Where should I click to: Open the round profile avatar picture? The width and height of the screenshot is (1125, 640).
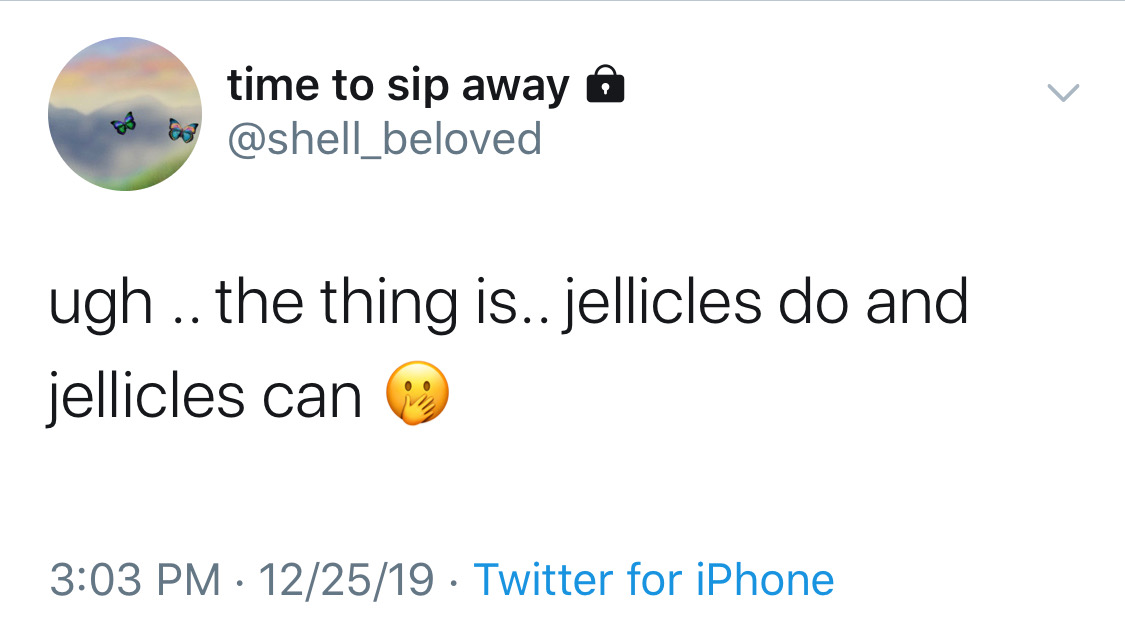[x=125, y=114]
